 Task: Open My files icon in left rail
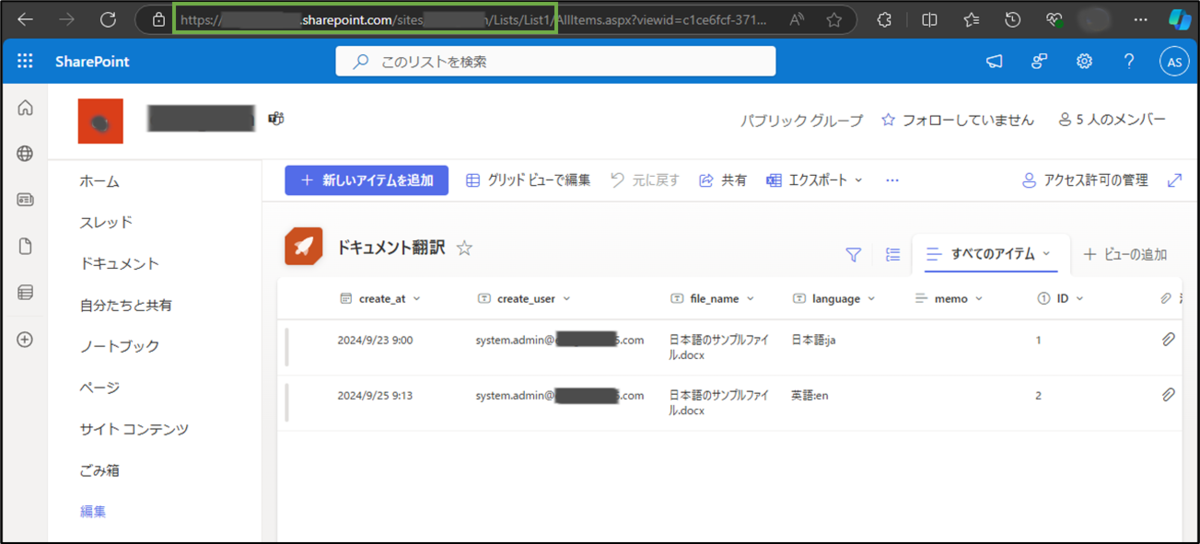[x=26, y=246]
